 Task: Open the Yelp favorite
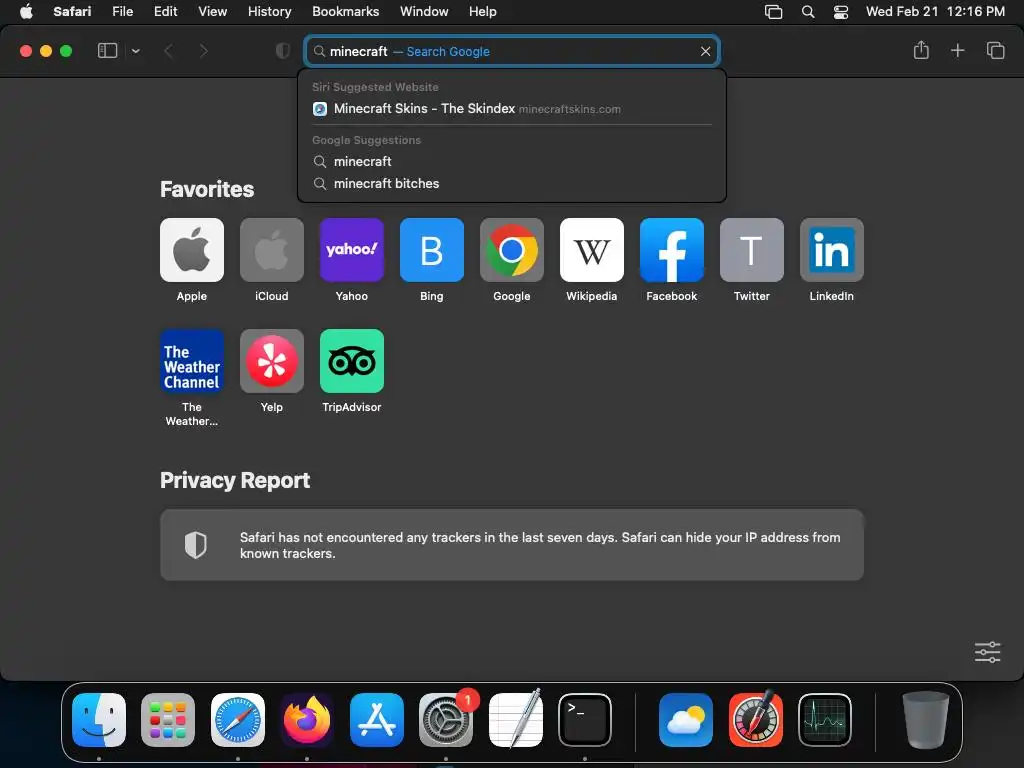[272, 361]
